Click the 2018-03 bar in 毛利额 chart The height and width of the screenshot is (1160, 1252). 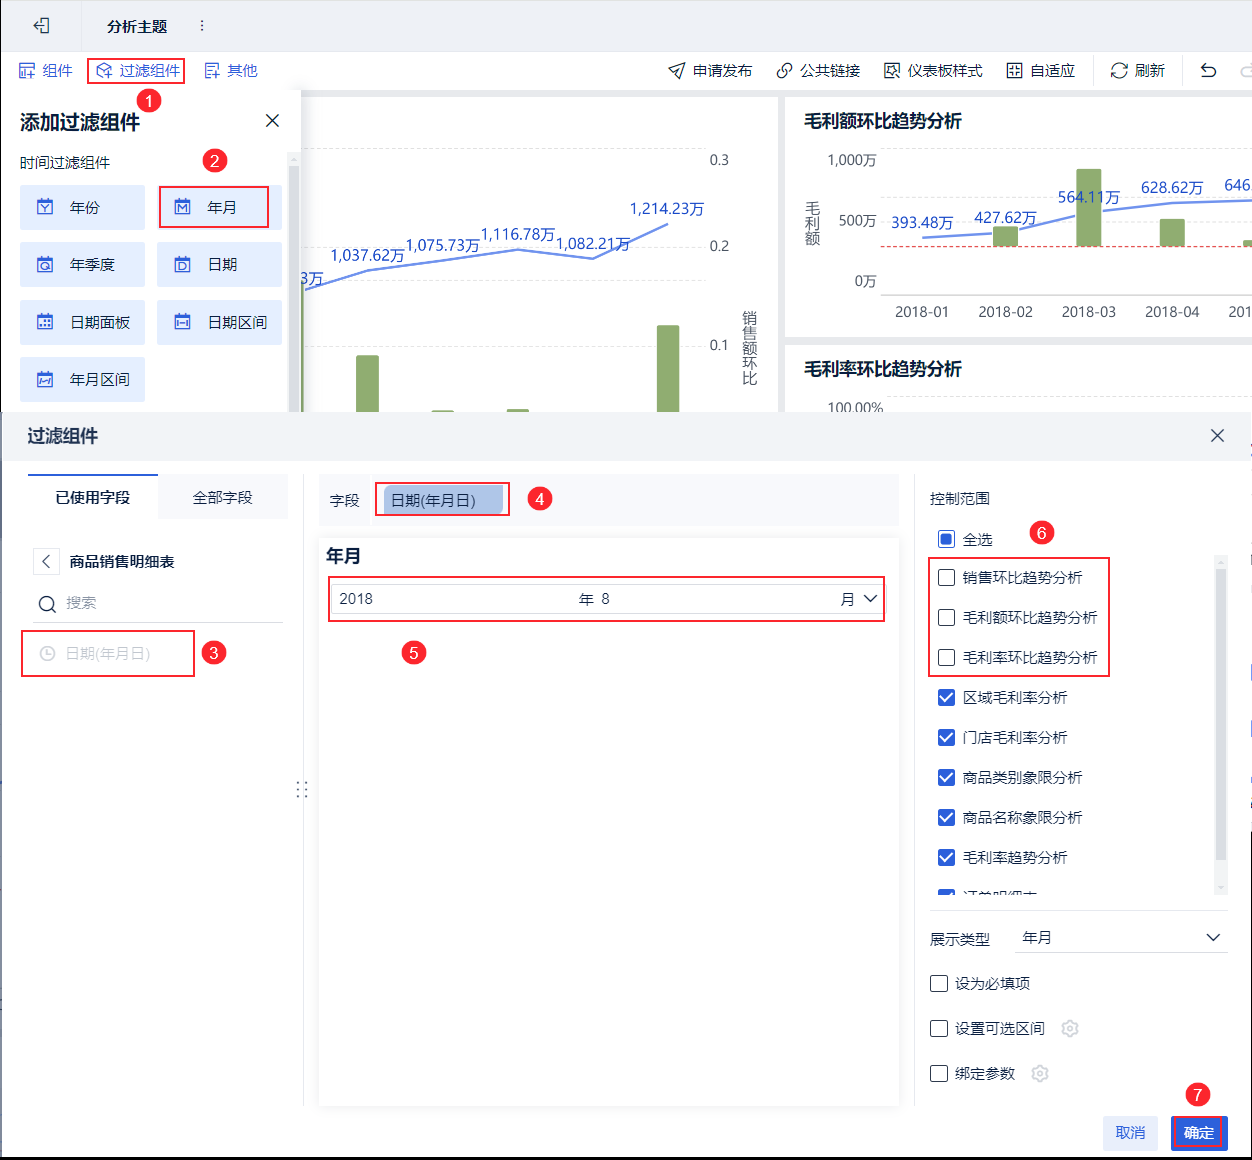[x=1088, y=207]
